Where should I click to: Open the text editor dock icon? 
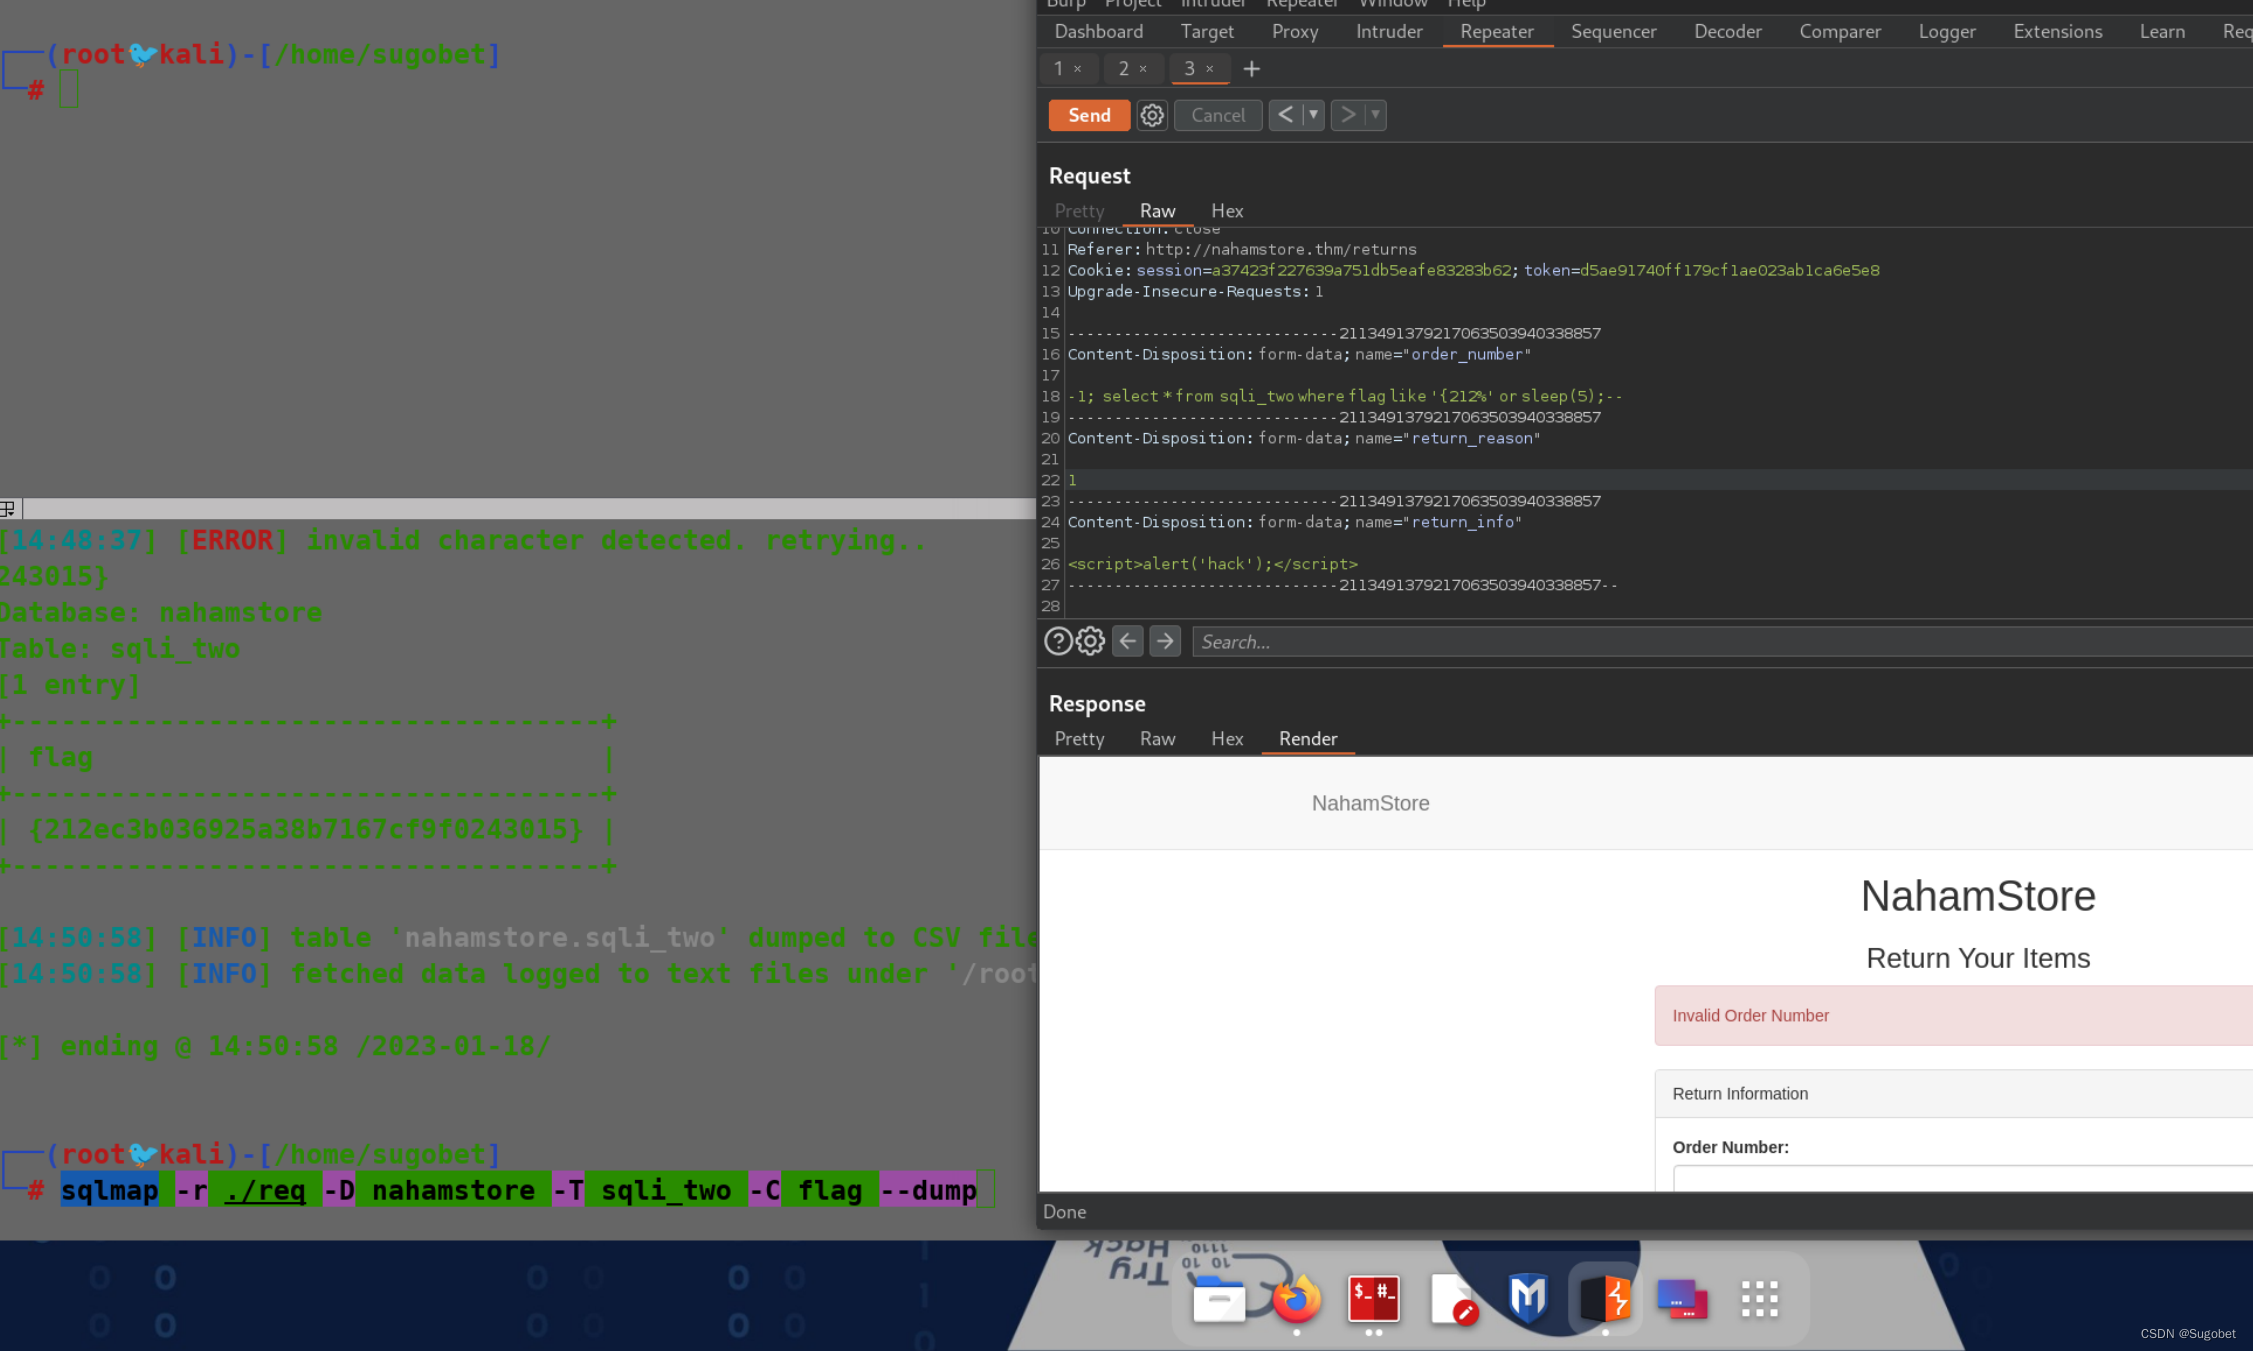(x=1452, y=1299)
